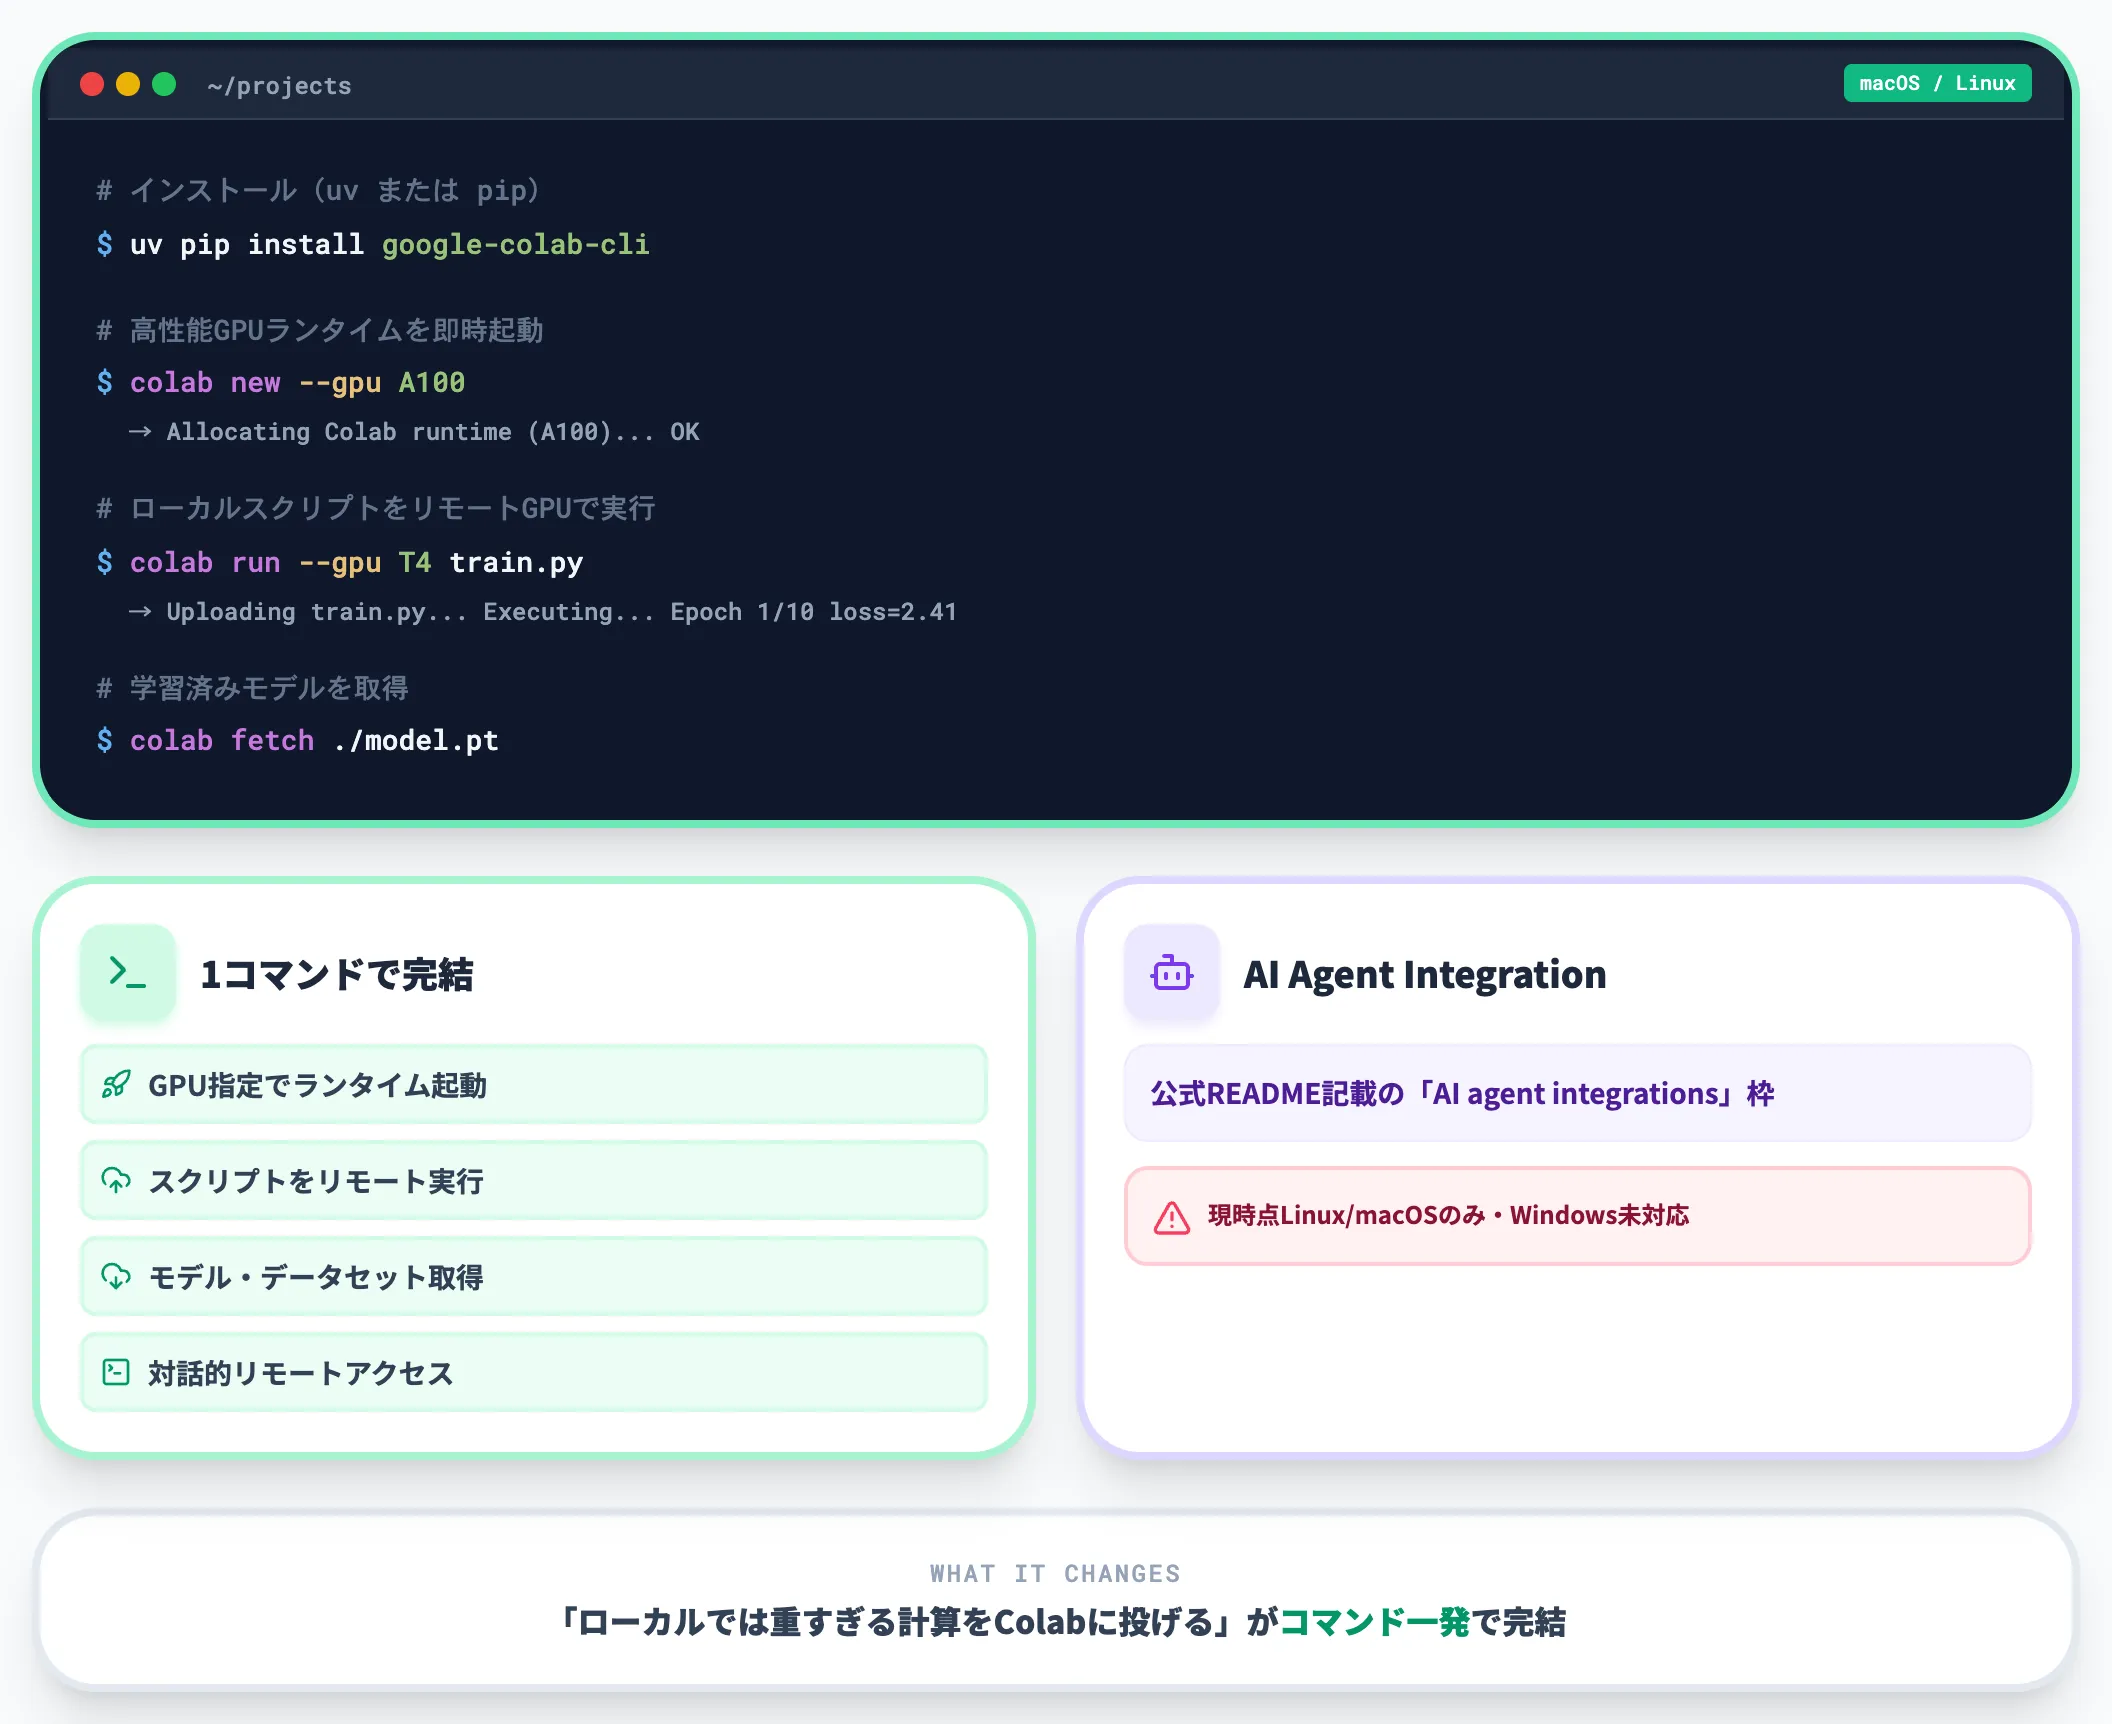Image resolution: width=2112 pixels, height=1724 pixels.
Task: Select the GPU指定でランタイム起動 item
Action: pyautogui.click(x=533, y=1084)
